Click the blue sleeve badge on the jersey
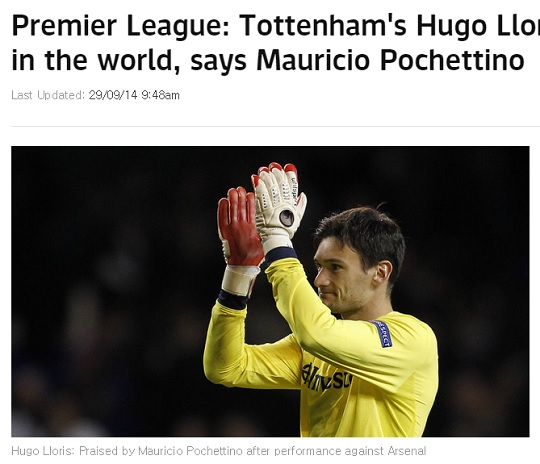This screenshot has width=540, height=464. (383, 334)
